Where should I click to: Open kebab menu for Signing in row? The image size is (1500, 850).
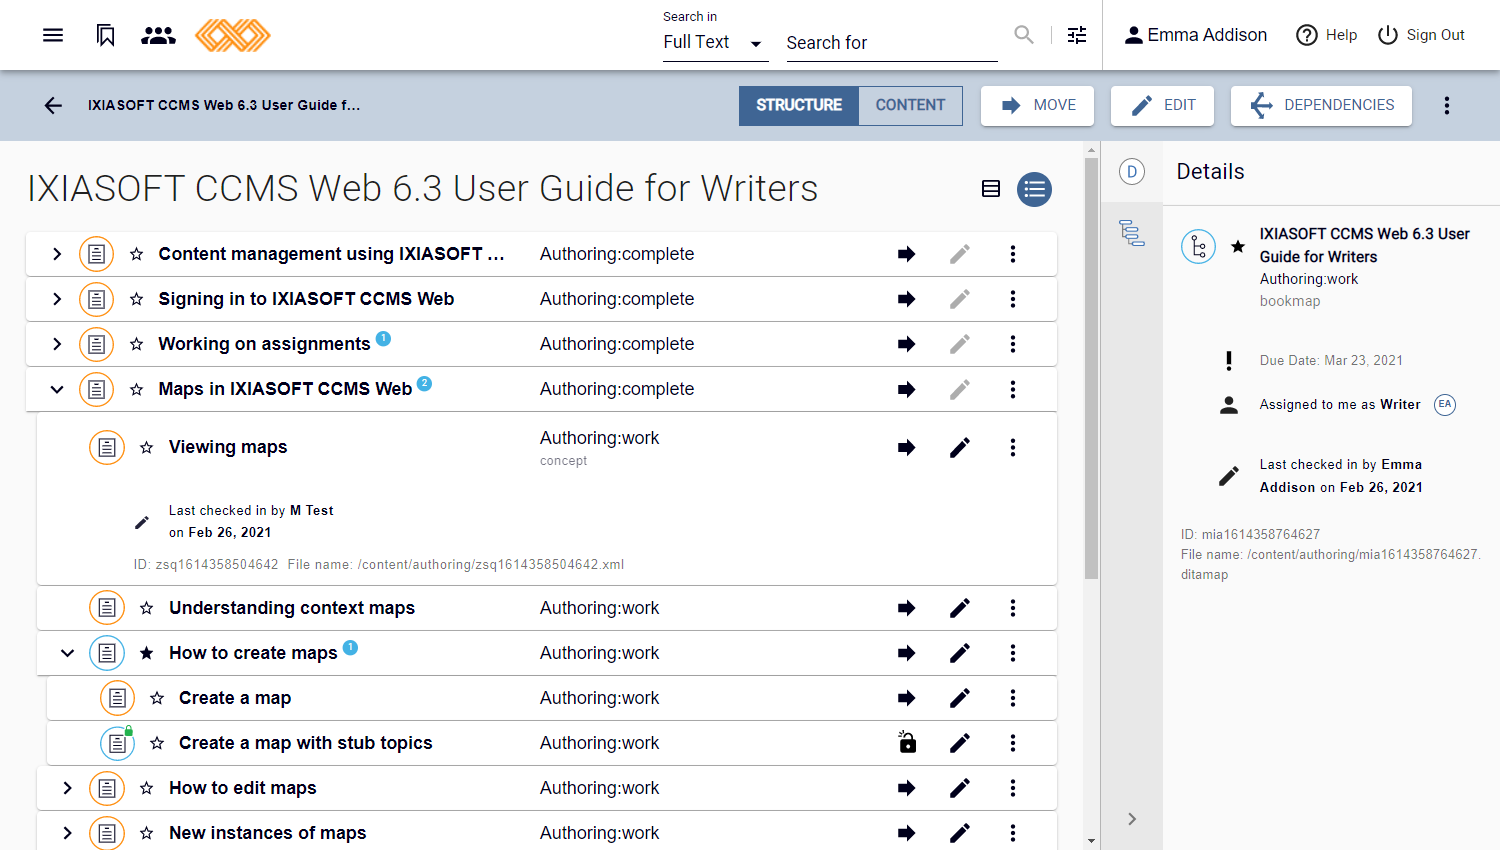(1013, 299)
